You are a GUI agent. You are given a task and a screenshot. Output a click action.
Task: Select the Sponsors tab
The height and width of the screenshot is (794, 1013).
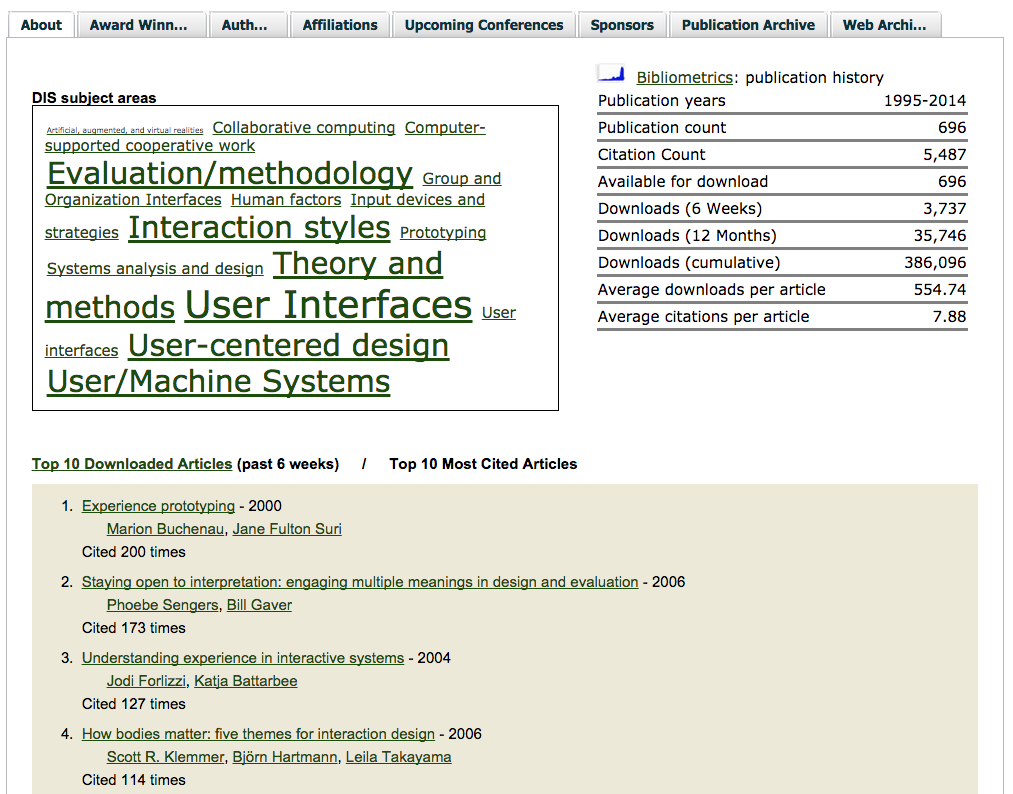click(622, 24)
